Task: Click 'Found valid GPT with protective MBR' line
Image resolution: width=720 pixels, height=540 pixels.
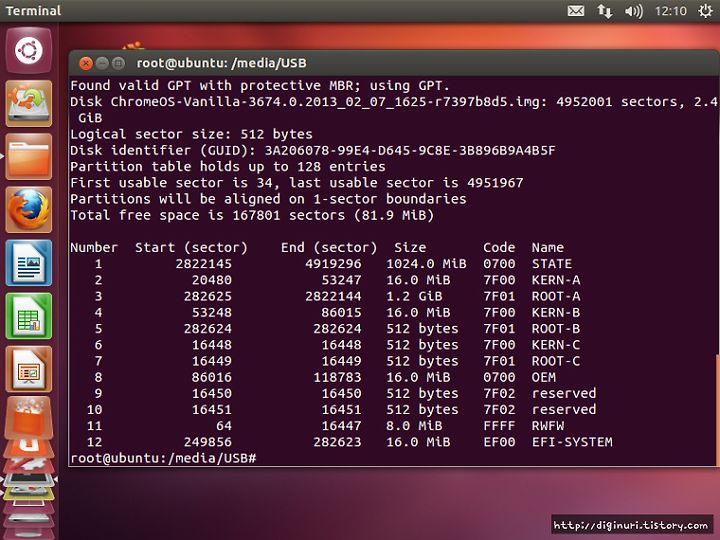Action: click(260, 85)
